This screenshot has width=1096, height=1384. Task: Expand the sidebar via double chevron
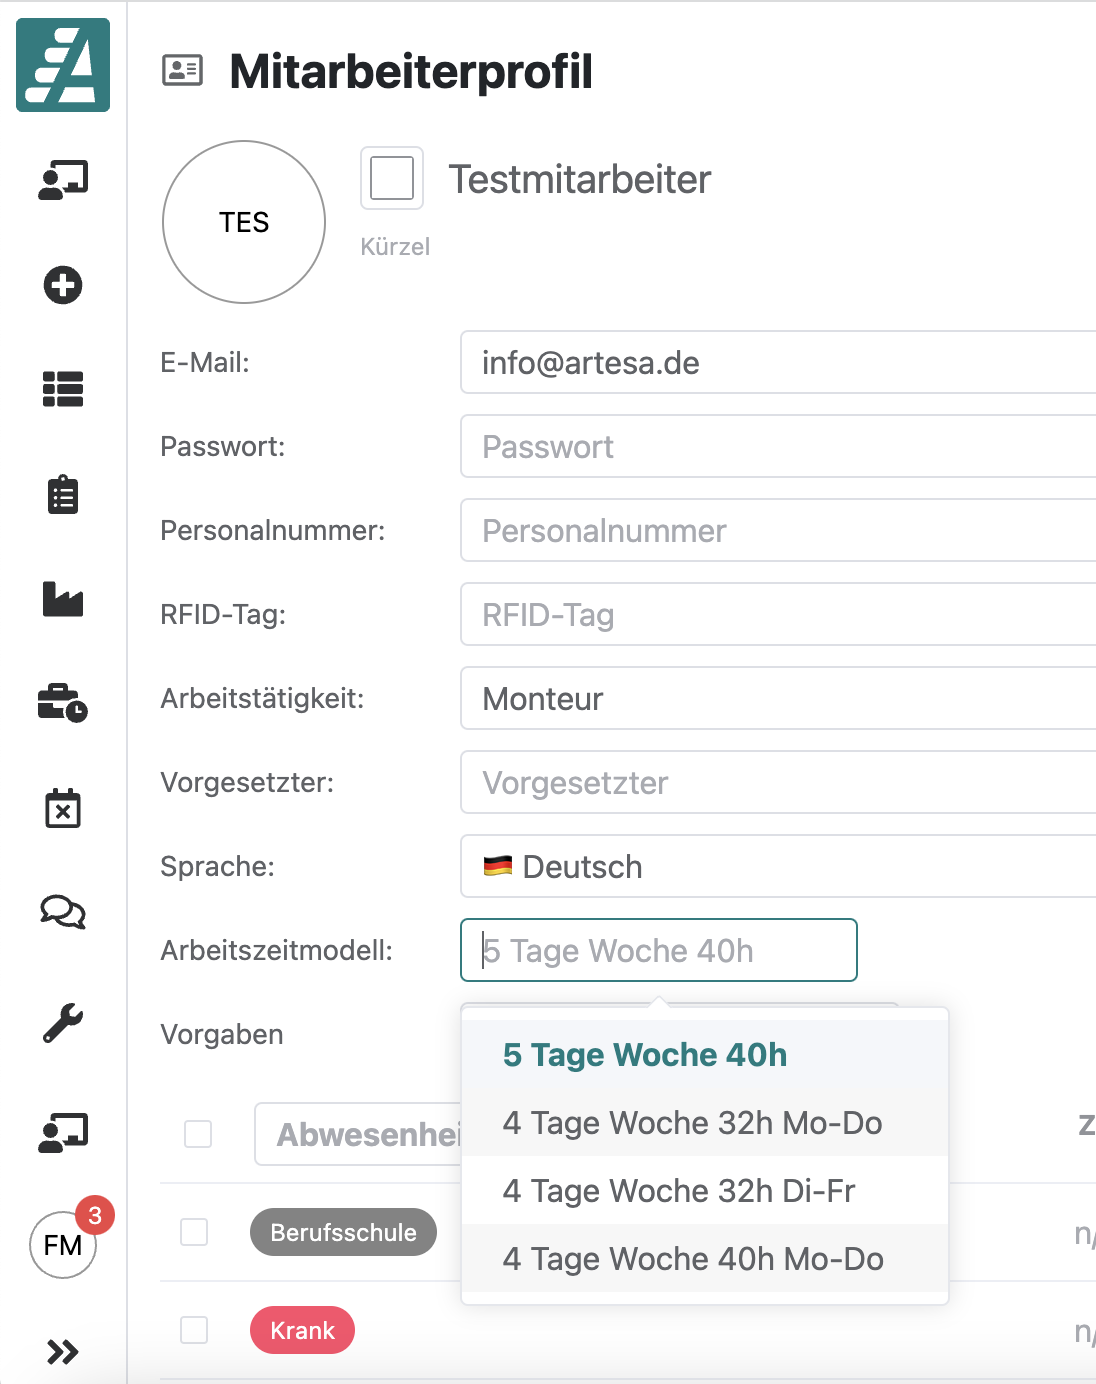point(62,1350)
